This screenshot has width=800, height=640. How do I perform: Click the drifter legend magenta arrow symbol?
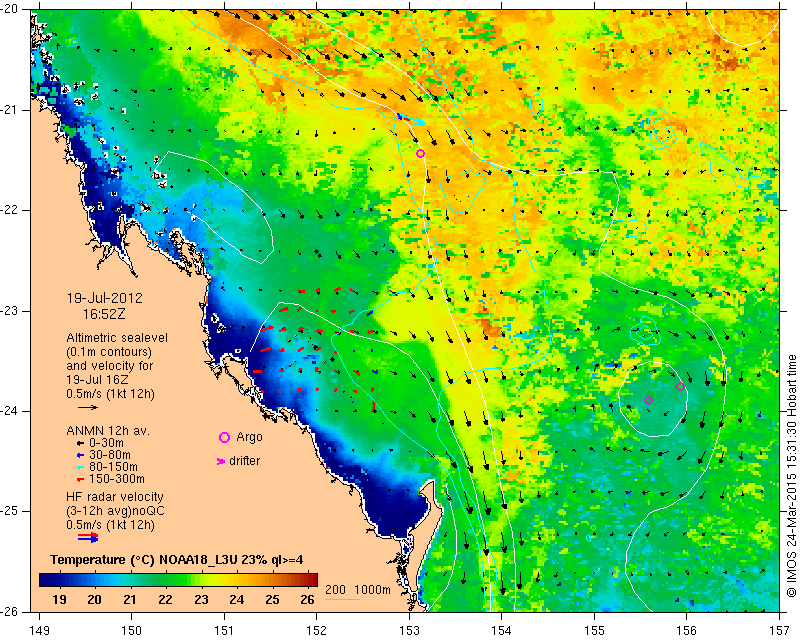pos(221,461)
